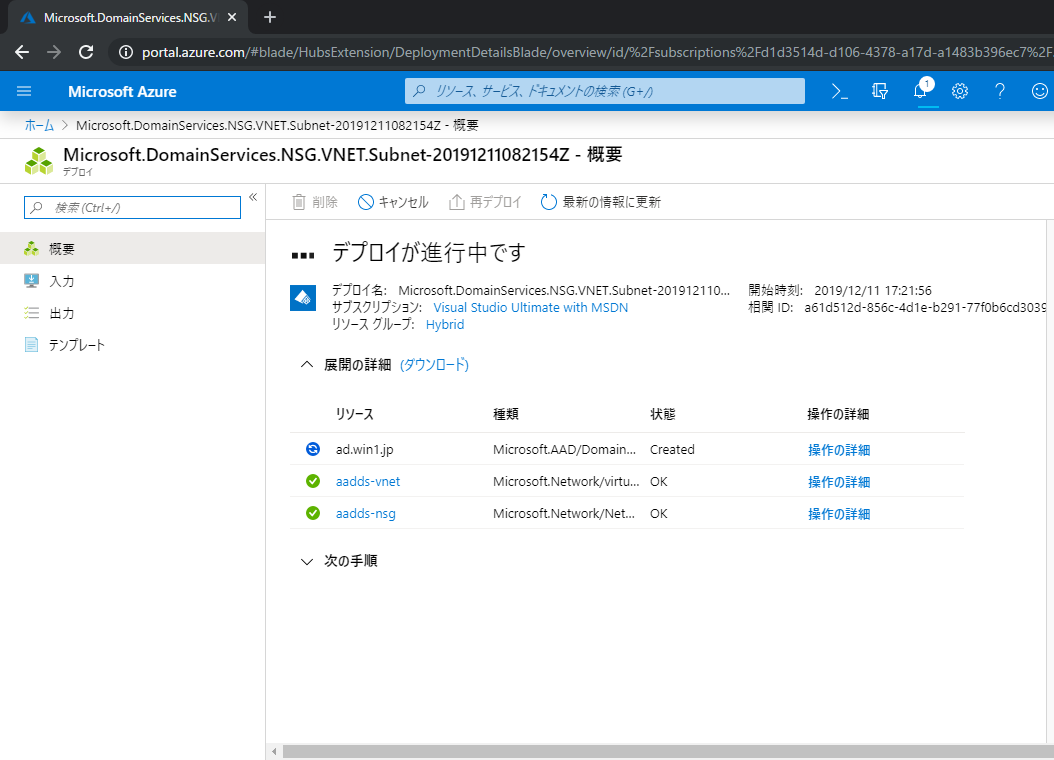The height and width of the screenshot is (760, 1054).
Task: Click the deployment cubes icon in the header
Action: [39, 161]
